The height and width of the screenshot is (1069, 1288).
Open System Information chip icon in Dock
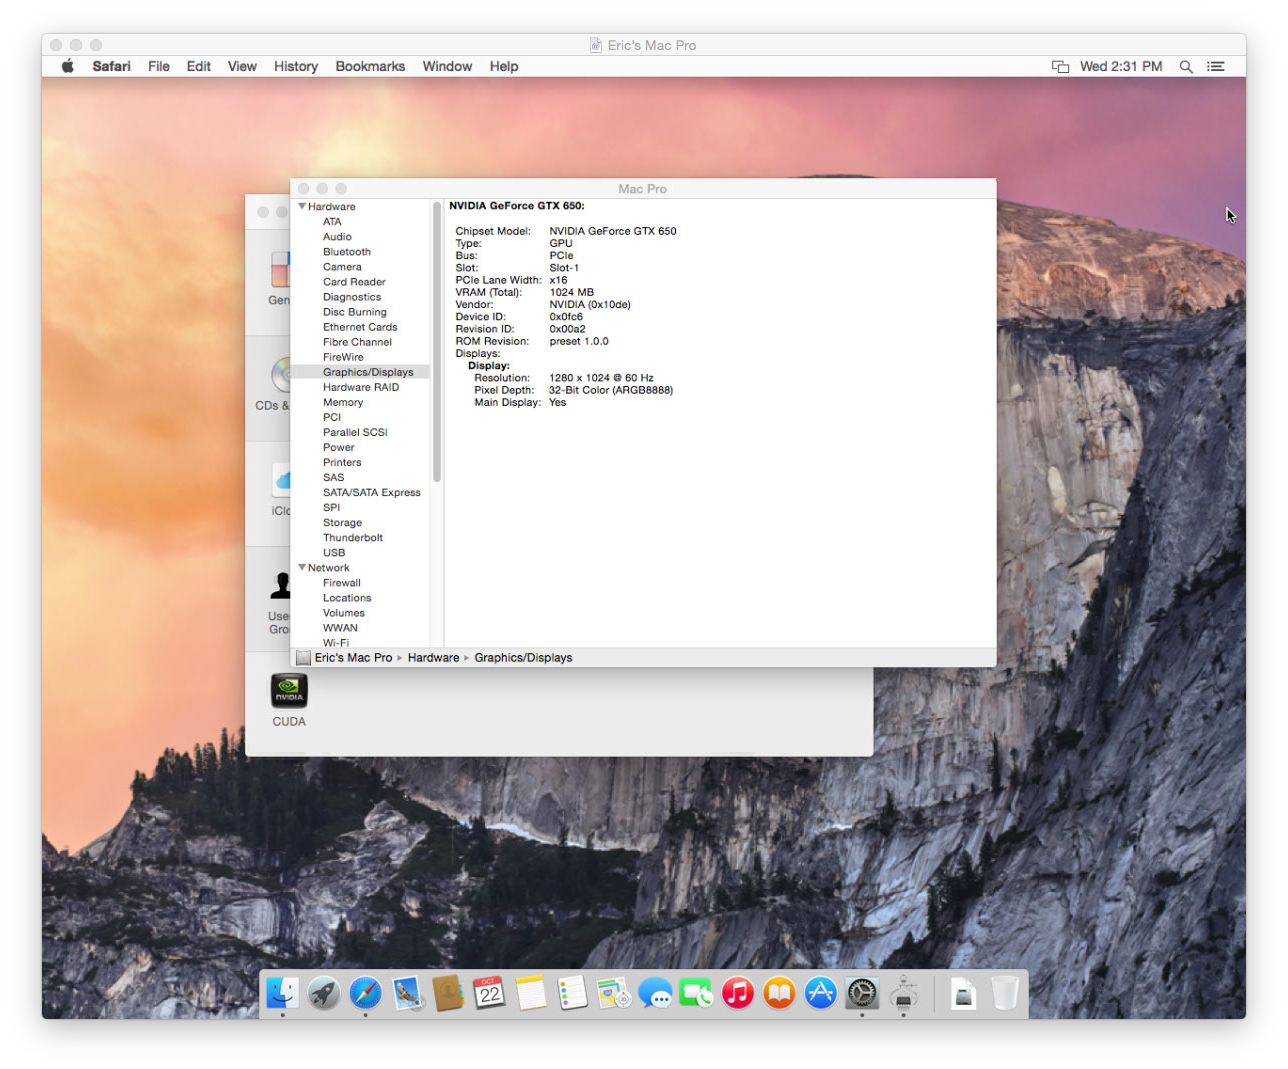click(904, 993)
